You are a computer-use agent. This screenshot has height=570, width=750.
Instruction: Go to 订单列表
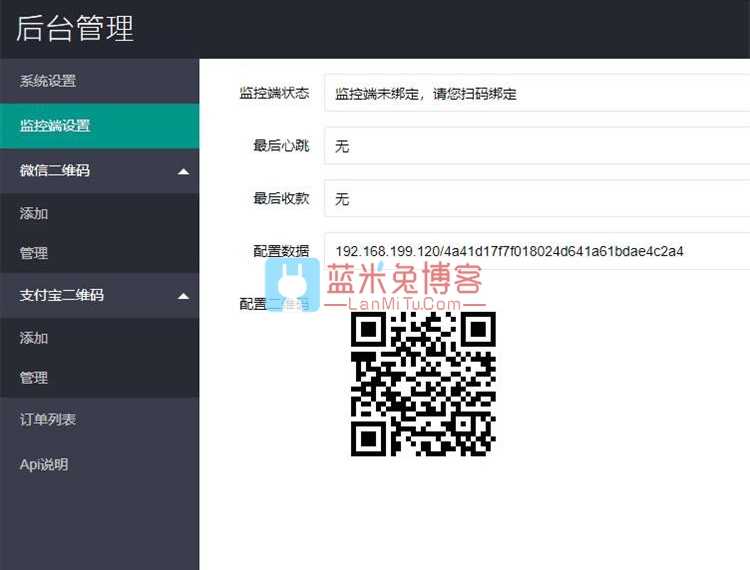tap(99, 419)
